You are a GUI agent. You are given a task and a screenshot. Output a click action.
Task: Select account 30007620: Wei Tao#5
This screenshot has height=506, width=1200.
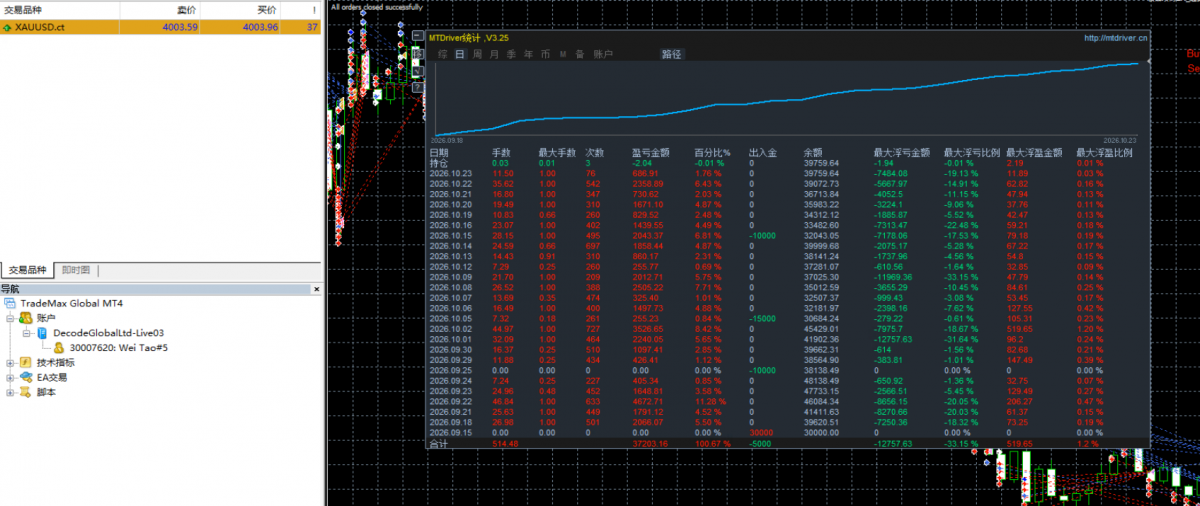(118, 348)
